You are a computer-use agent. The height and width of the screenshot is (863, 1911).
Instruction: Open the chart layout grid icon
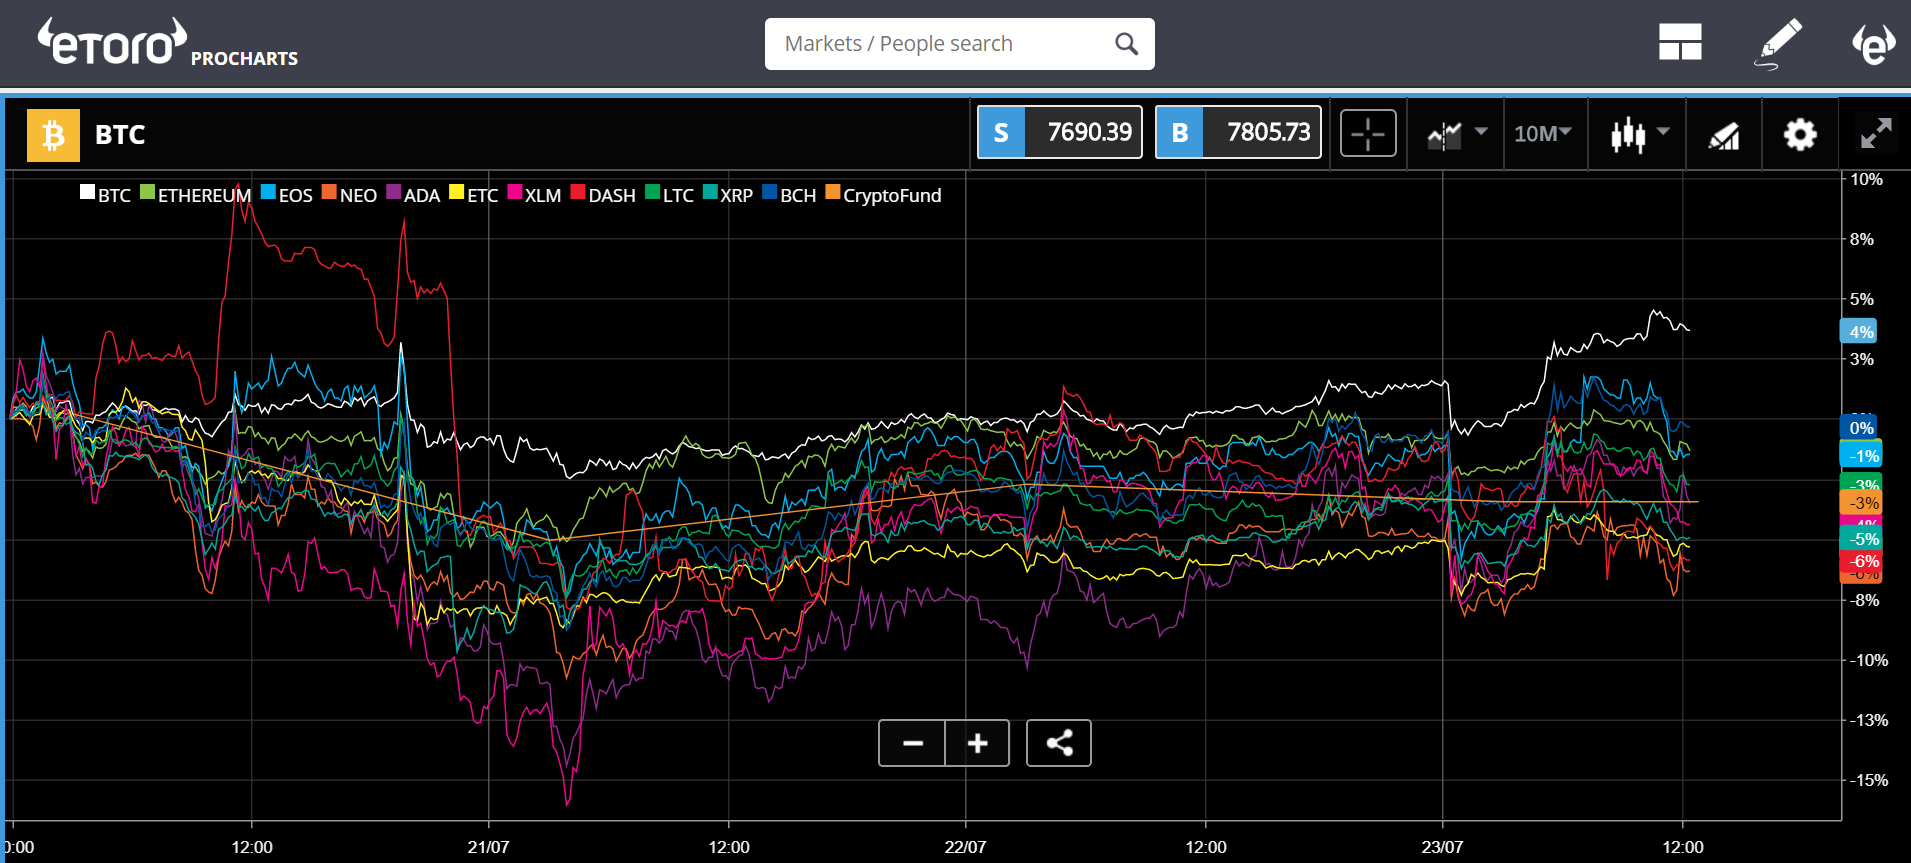click(1680, 43)
